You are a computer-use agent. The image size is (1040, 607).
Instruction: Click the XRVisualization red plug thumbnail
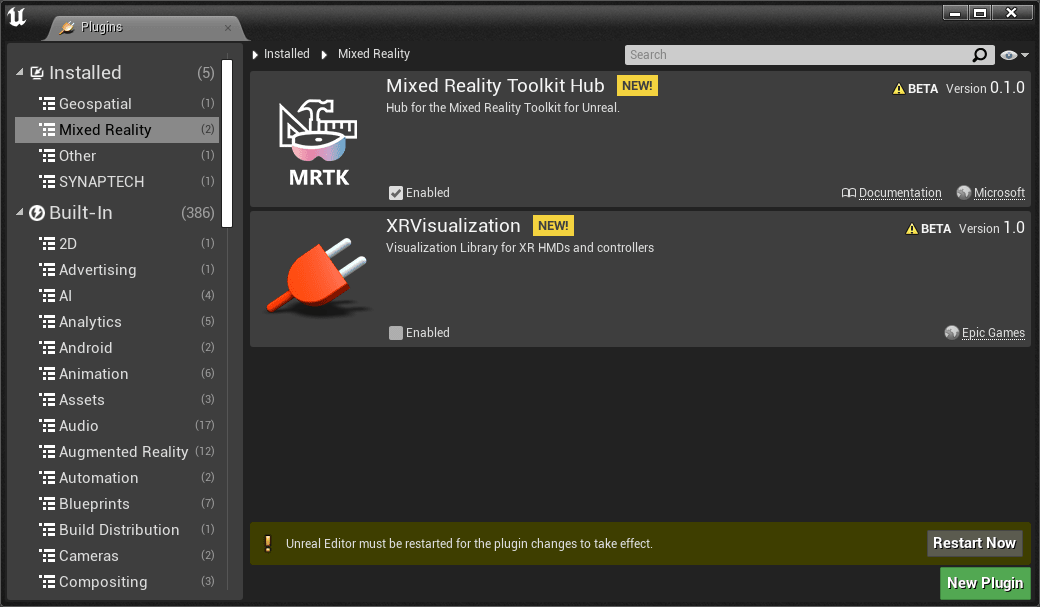[318, 277]
